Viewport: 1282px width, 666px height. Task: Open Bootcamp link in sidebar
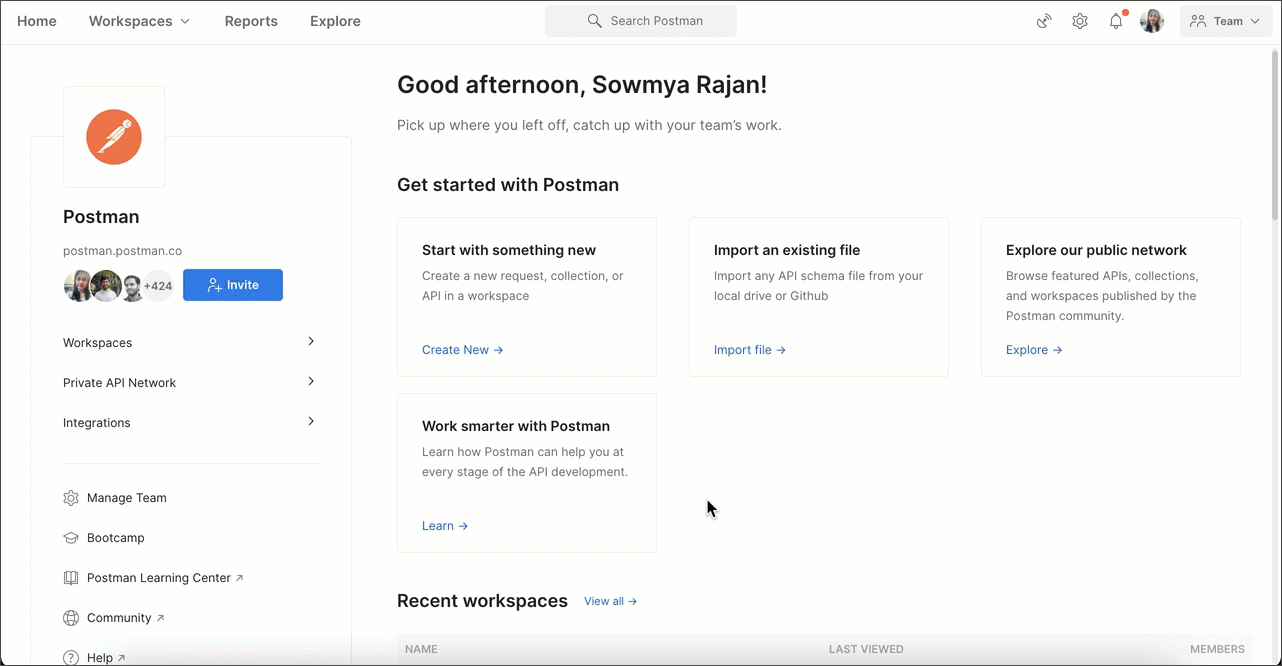[x=116, y=538]
